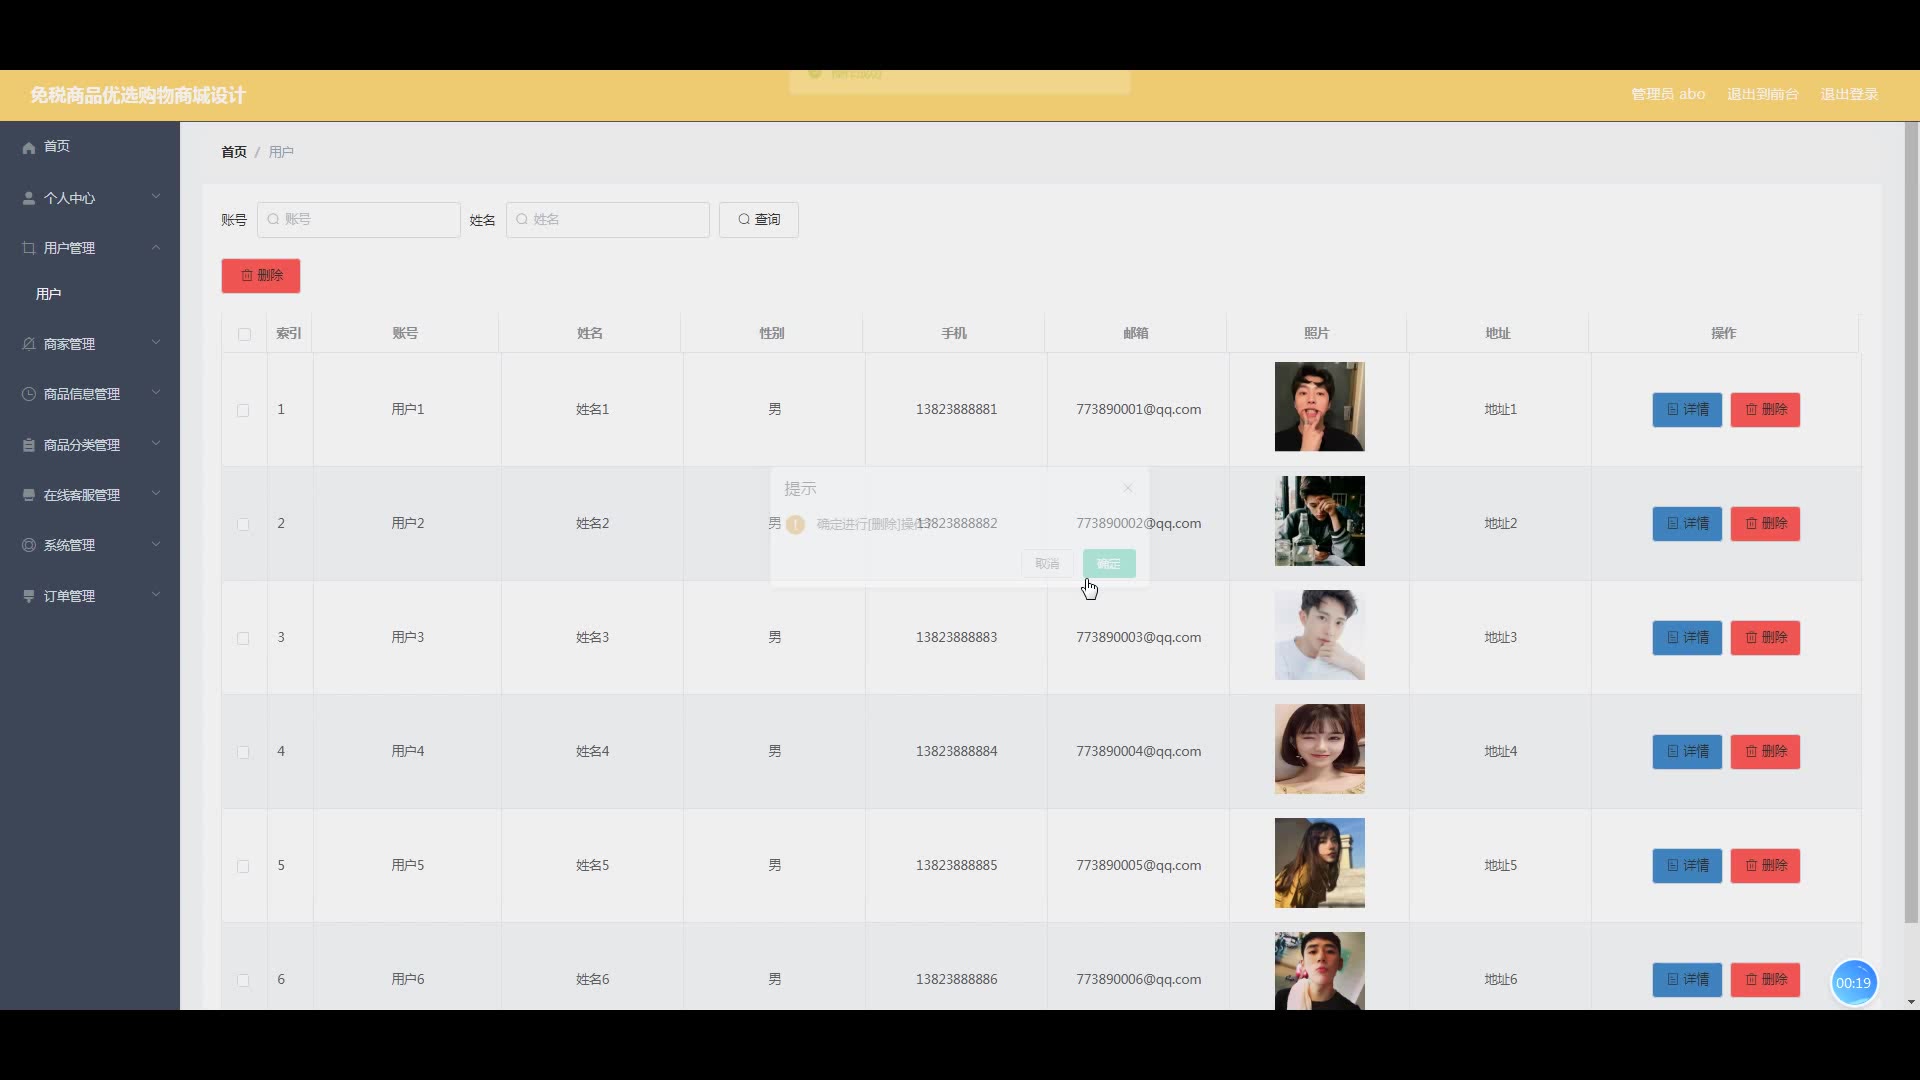Click the 商品信息管理 clock icon

click(29, 394)
